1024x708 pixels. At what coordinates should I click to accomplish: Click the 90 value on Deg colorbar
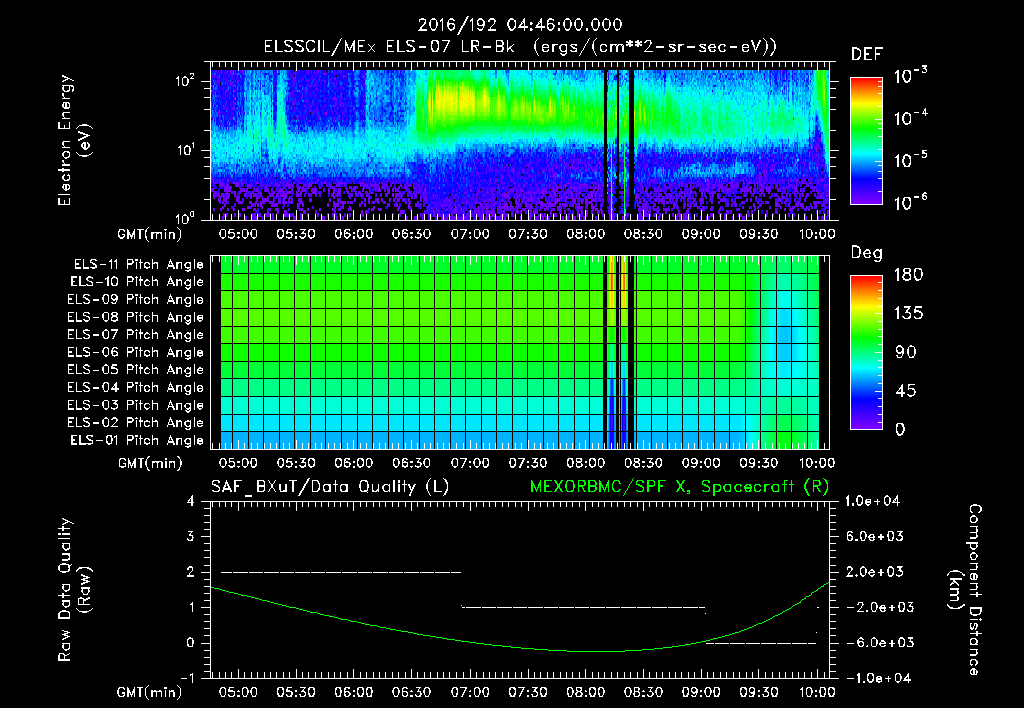pos(904,353)
